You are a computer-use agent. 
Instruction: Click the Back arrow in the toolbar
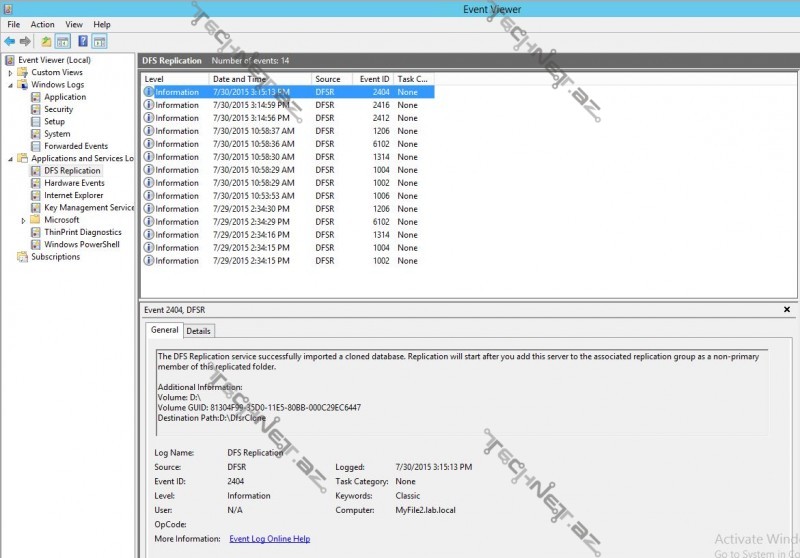click(x=9, y=41)
